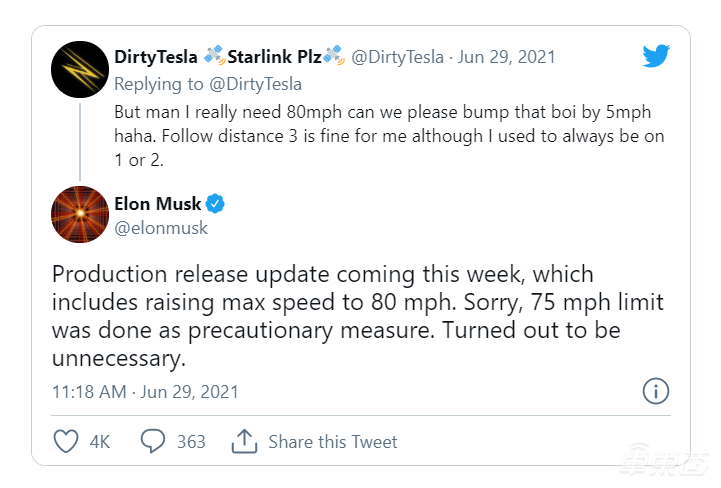Click the satellite emoji after "Starlink Plz"
The height and width of the screenshot is (488, 721).
tap(334, 58)
